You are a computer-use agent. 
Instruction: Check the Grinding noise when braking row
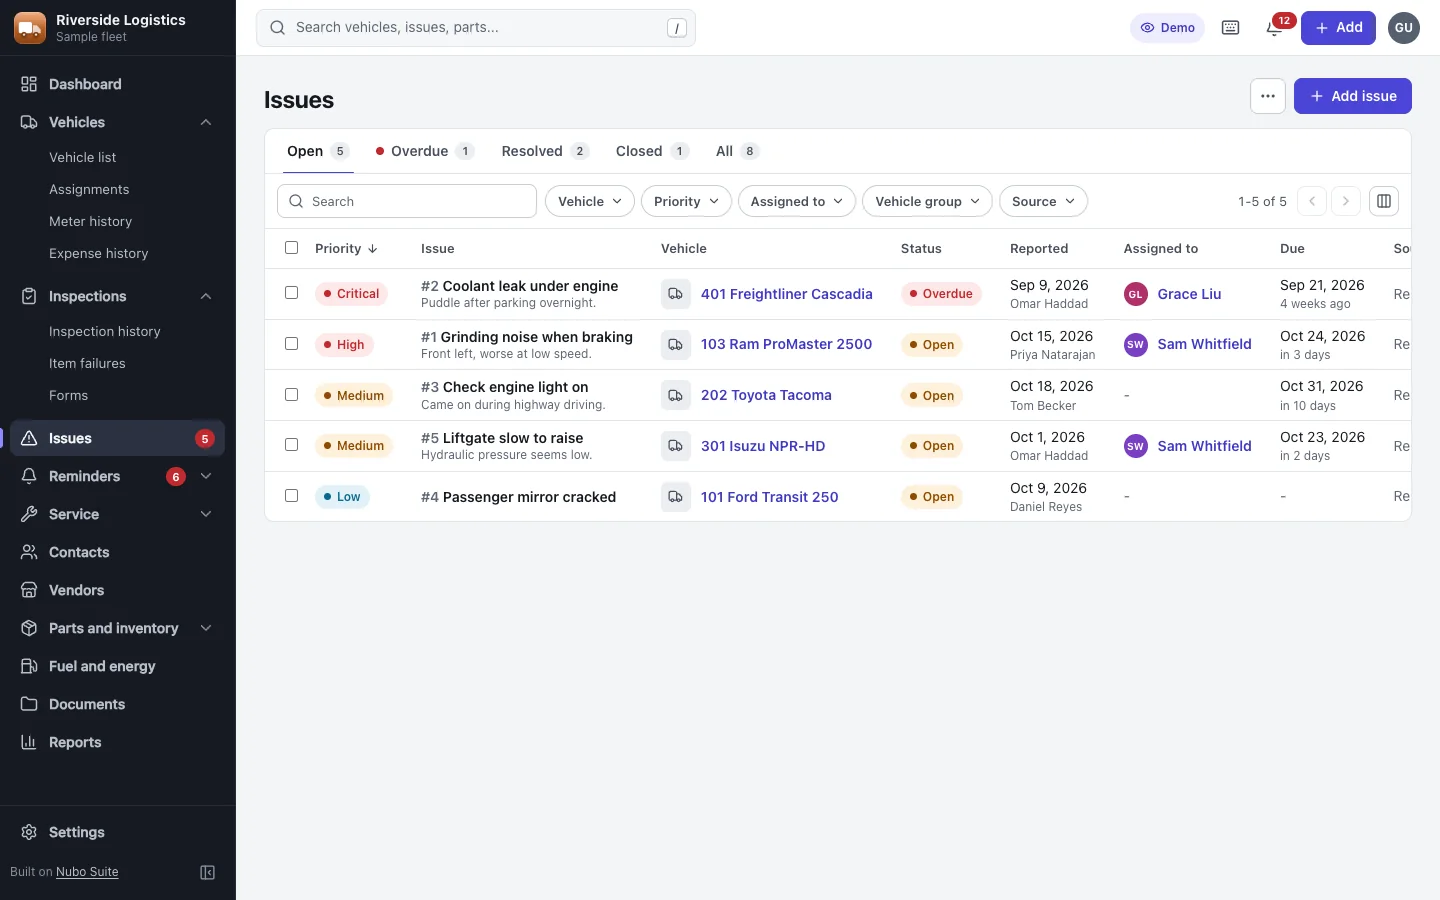pos(292,344)
